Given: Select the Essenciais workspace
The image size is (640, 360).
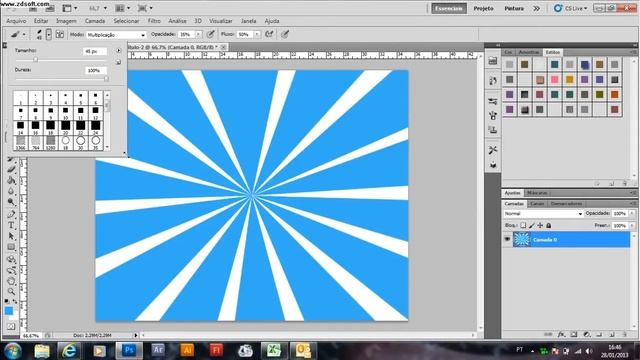Looking at the screenshot, I should click(449, 8).
